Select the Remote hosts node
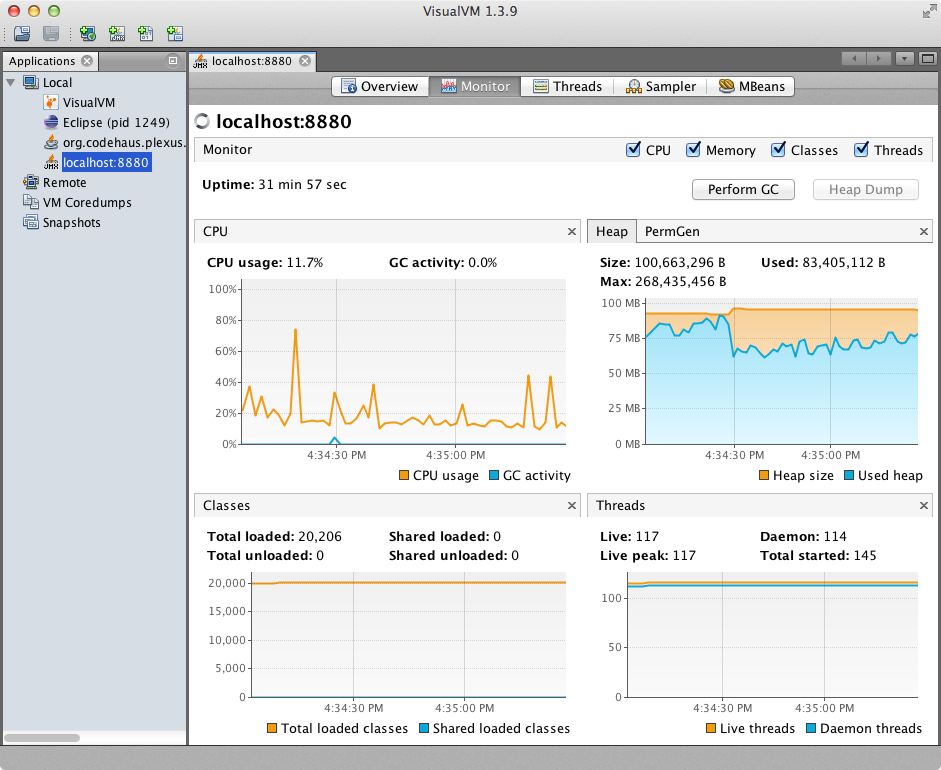 pyautogui.click(x=64, y=182)
